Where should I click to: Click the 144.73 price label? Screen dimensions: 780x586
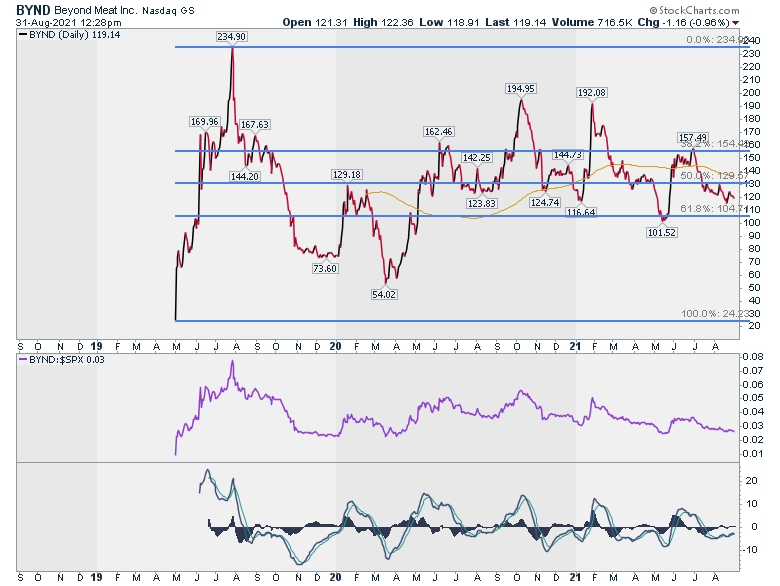568,155
